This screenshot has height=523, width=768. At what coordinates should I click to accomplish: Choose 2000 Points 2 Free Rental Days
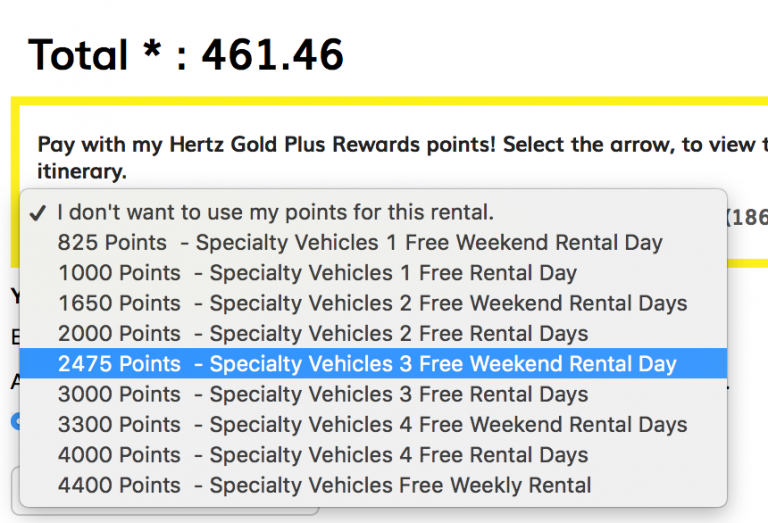pyautogui.click(x=323, y=334)
